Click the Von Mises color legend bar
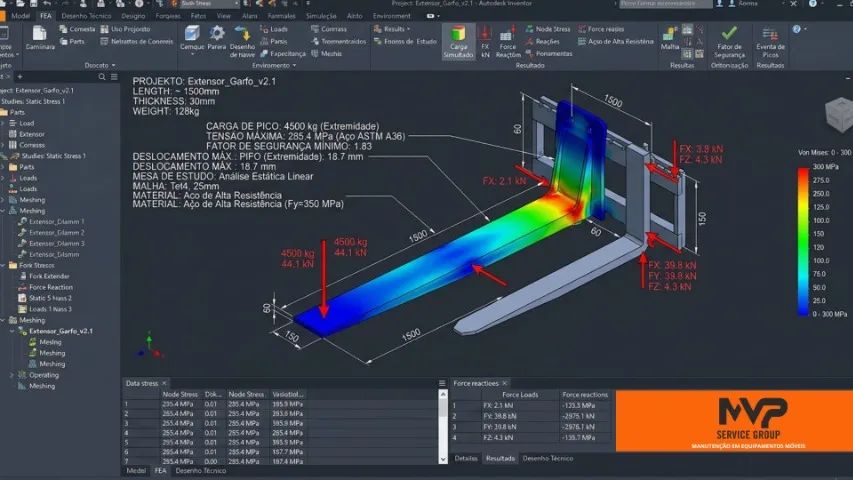This screenshot has width=853, height=480. point(803,242)
